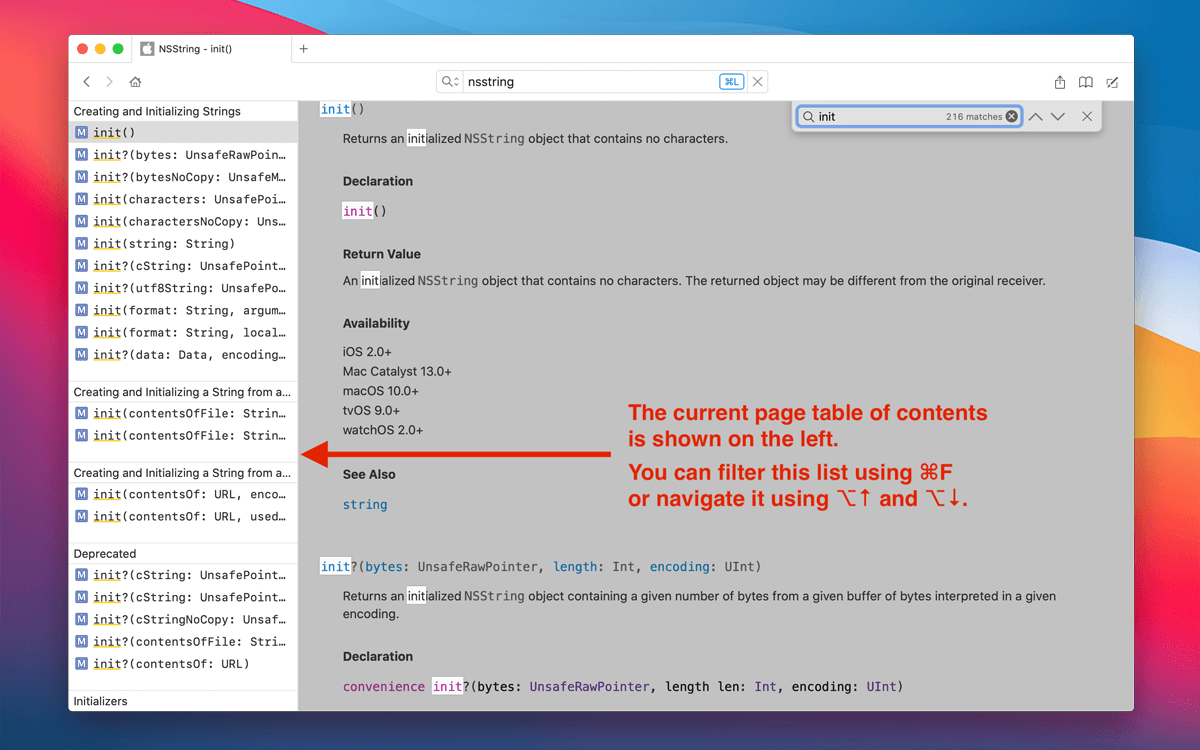Click the Availability heading

click(x=376, y=324)
